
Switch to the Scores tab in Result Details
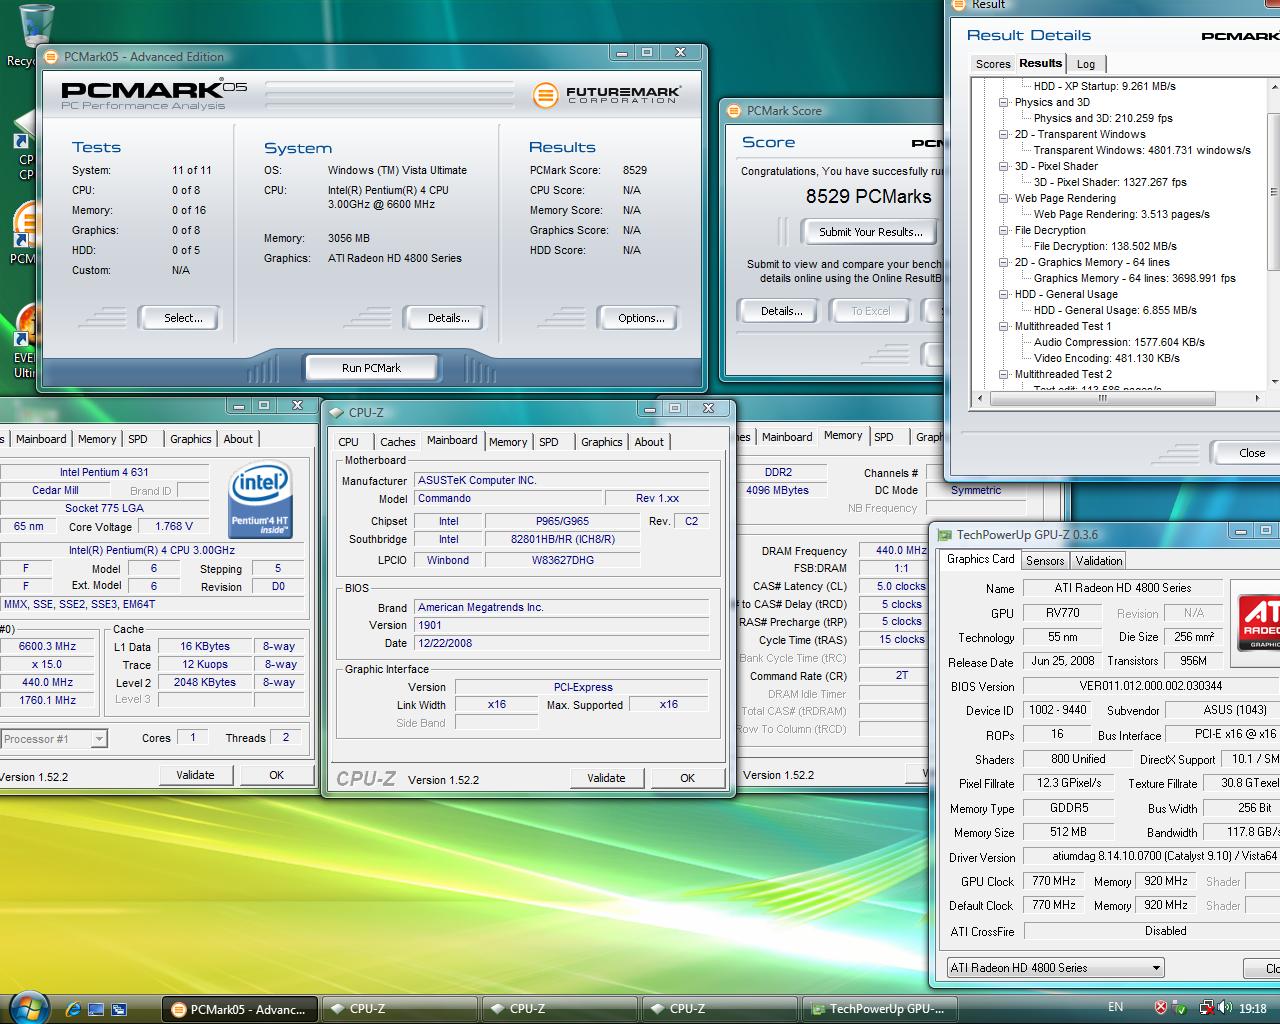pos(993,64)
